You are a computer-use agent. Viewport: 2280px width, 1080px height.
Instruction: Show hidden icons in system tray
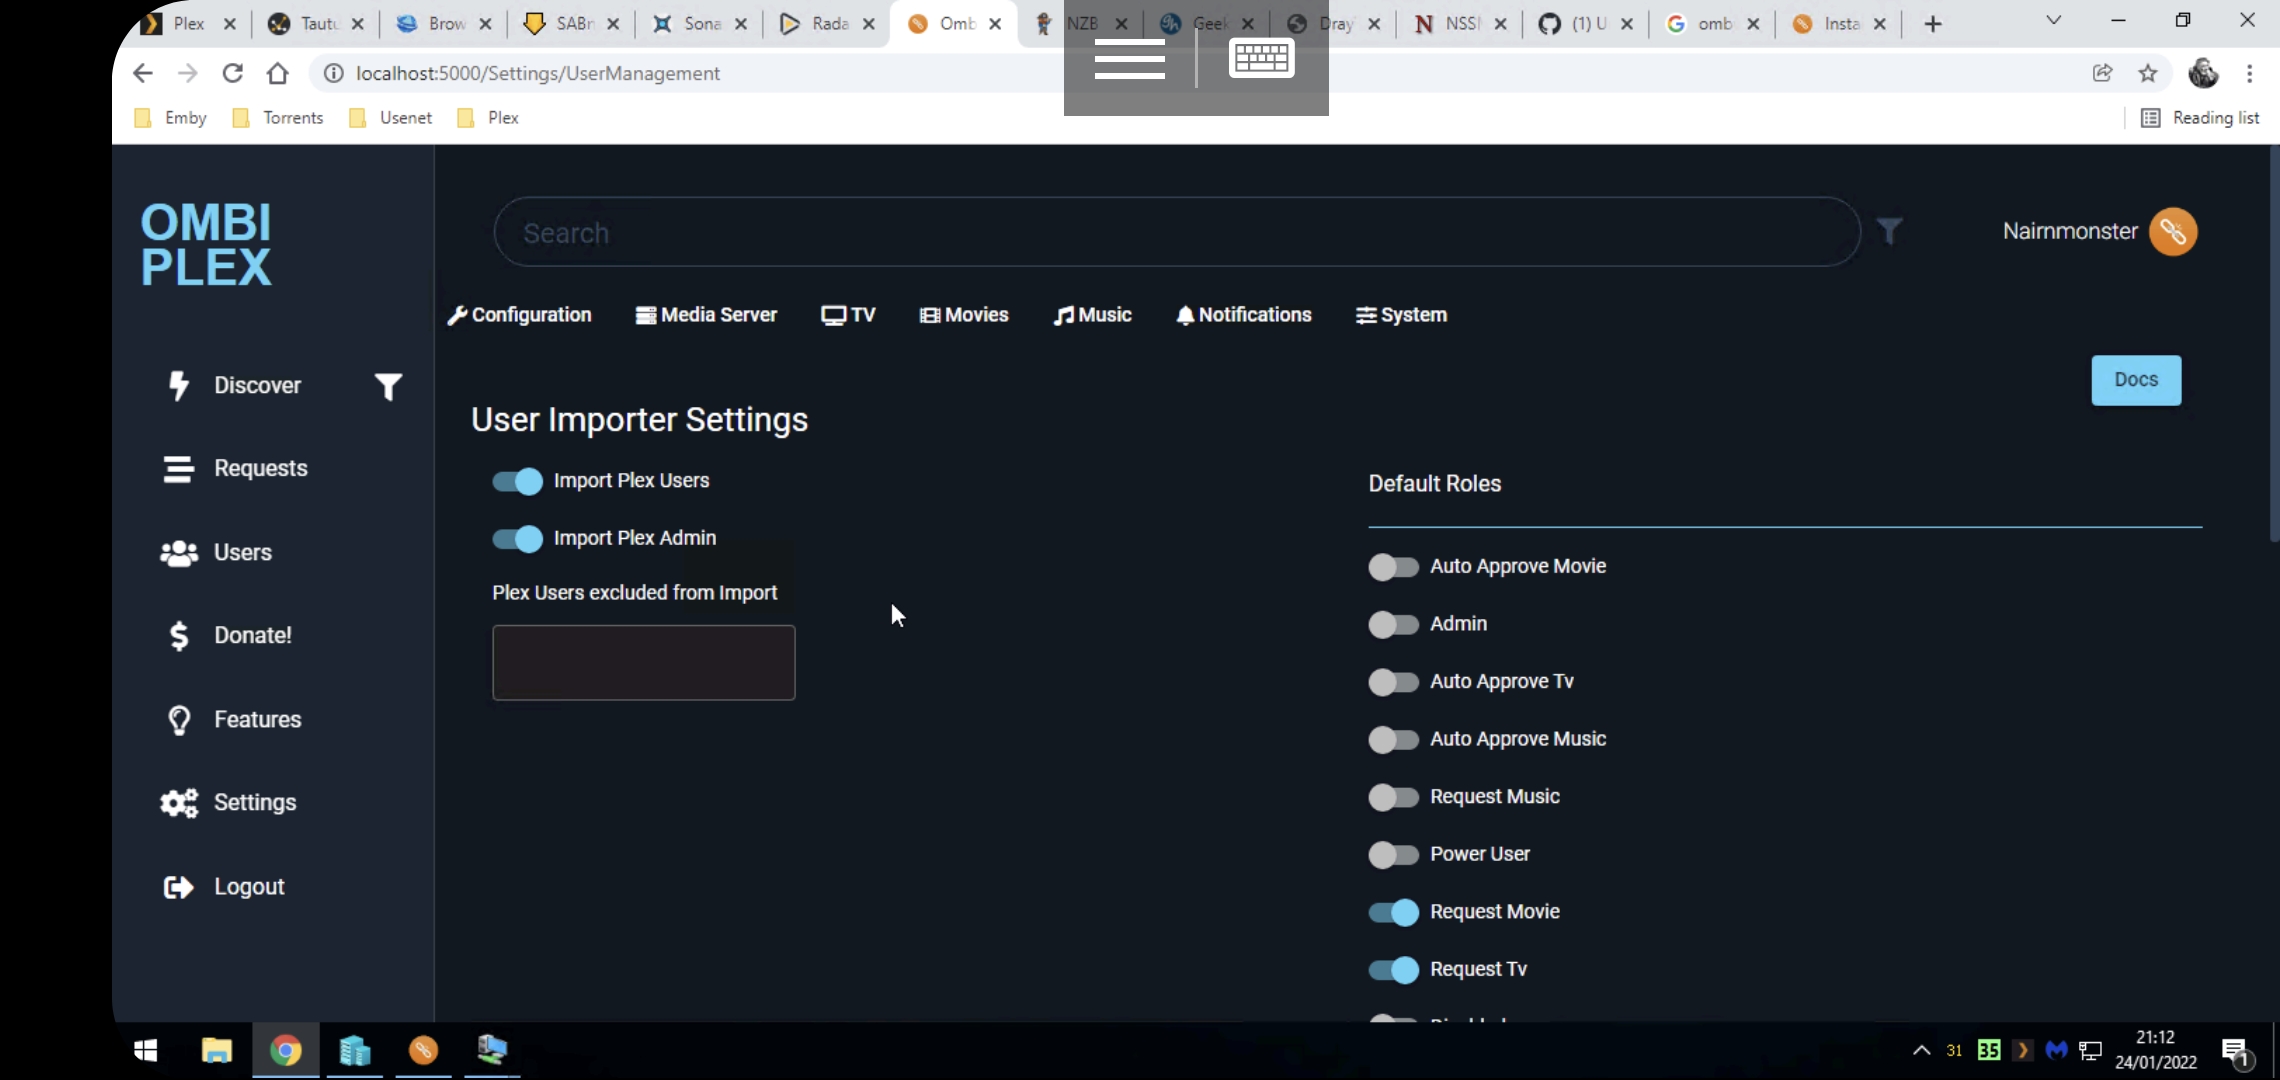point(1921,1050)
